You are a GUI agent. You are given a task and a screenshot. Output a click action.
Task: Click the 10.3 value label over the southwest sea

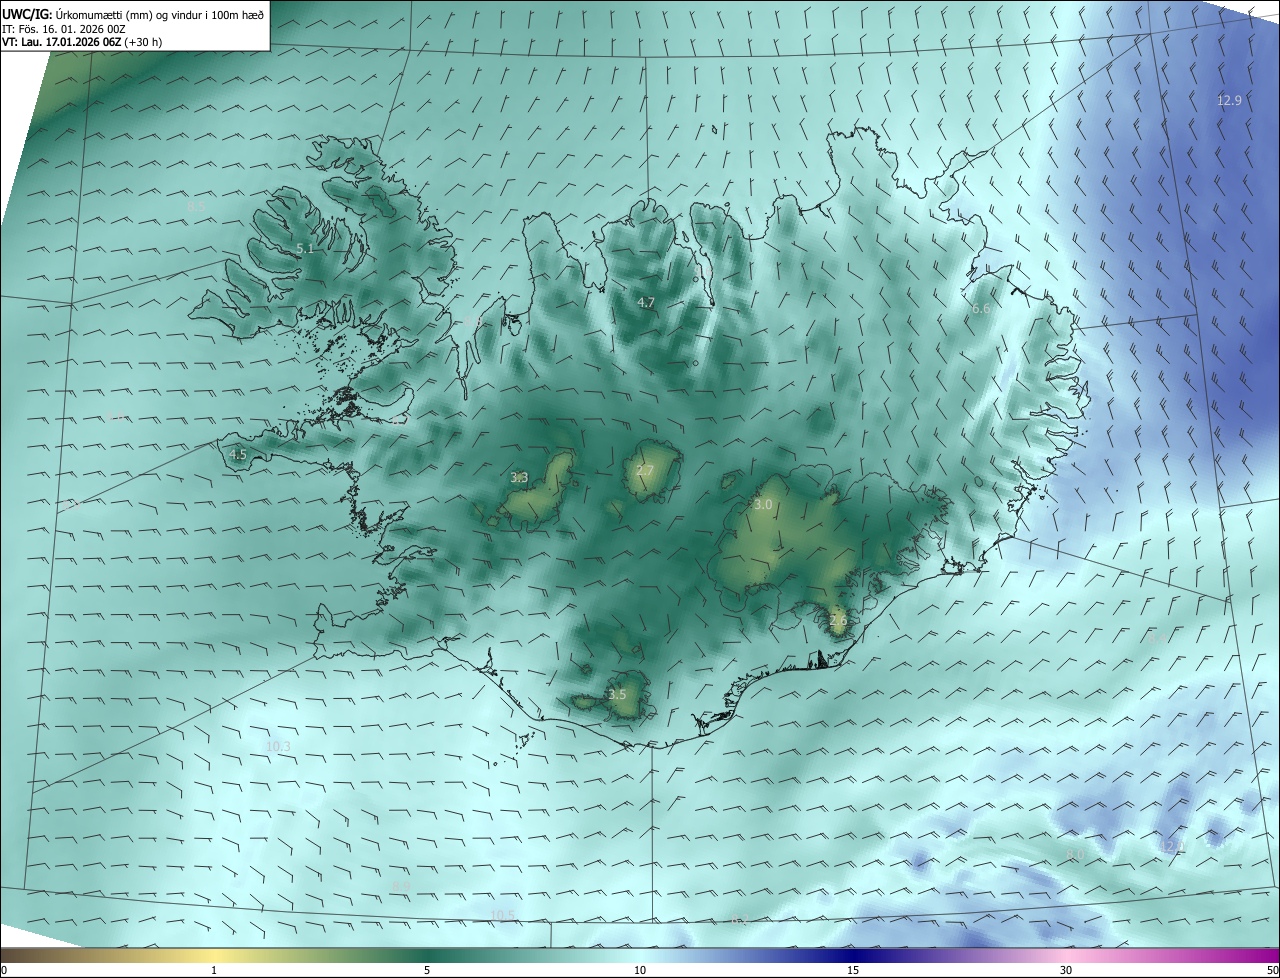coord(278,746)
